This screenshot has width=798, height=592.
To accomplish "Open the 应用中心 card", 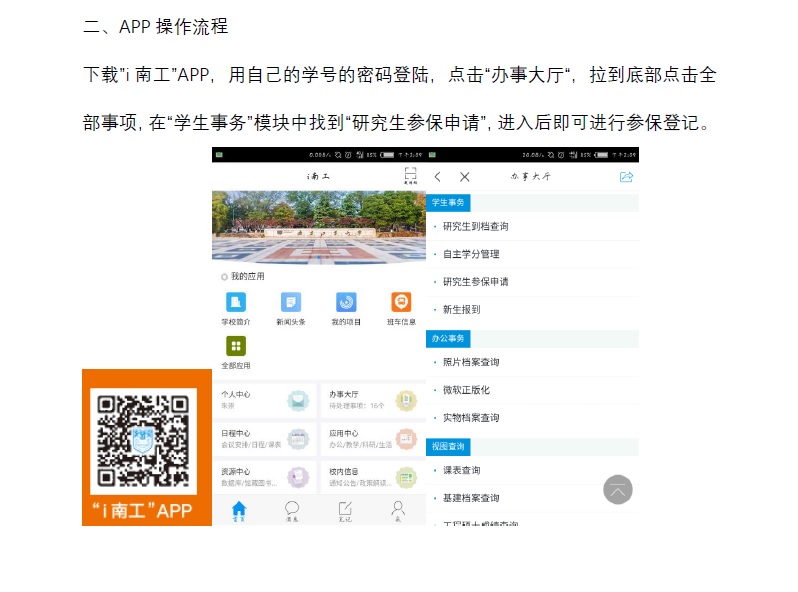I will pos(373,439).
